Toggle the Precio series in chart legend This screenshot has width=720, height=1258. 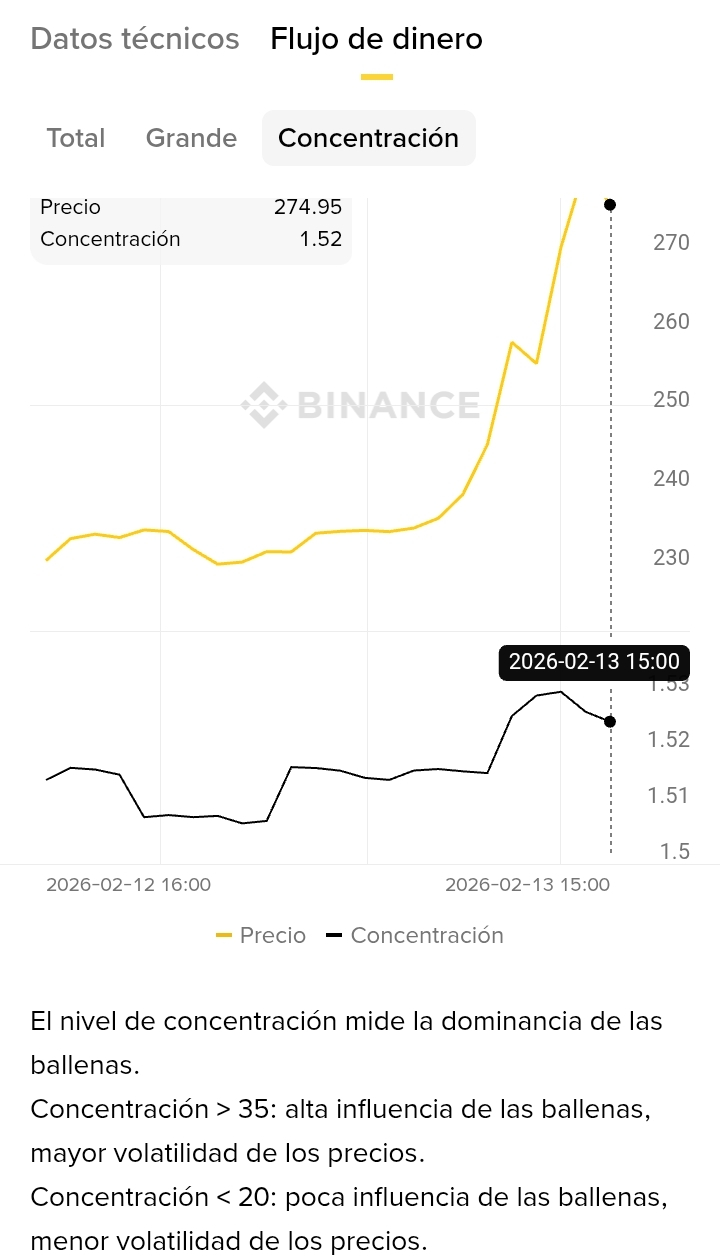point(261,935)
